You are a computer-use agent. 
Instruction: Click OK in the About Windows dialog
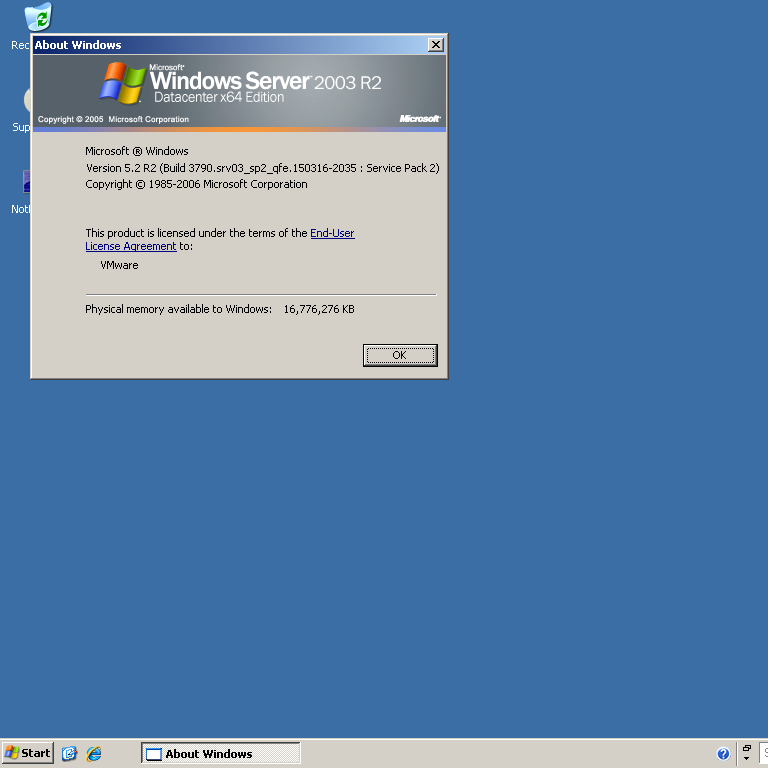pos(400,355)
